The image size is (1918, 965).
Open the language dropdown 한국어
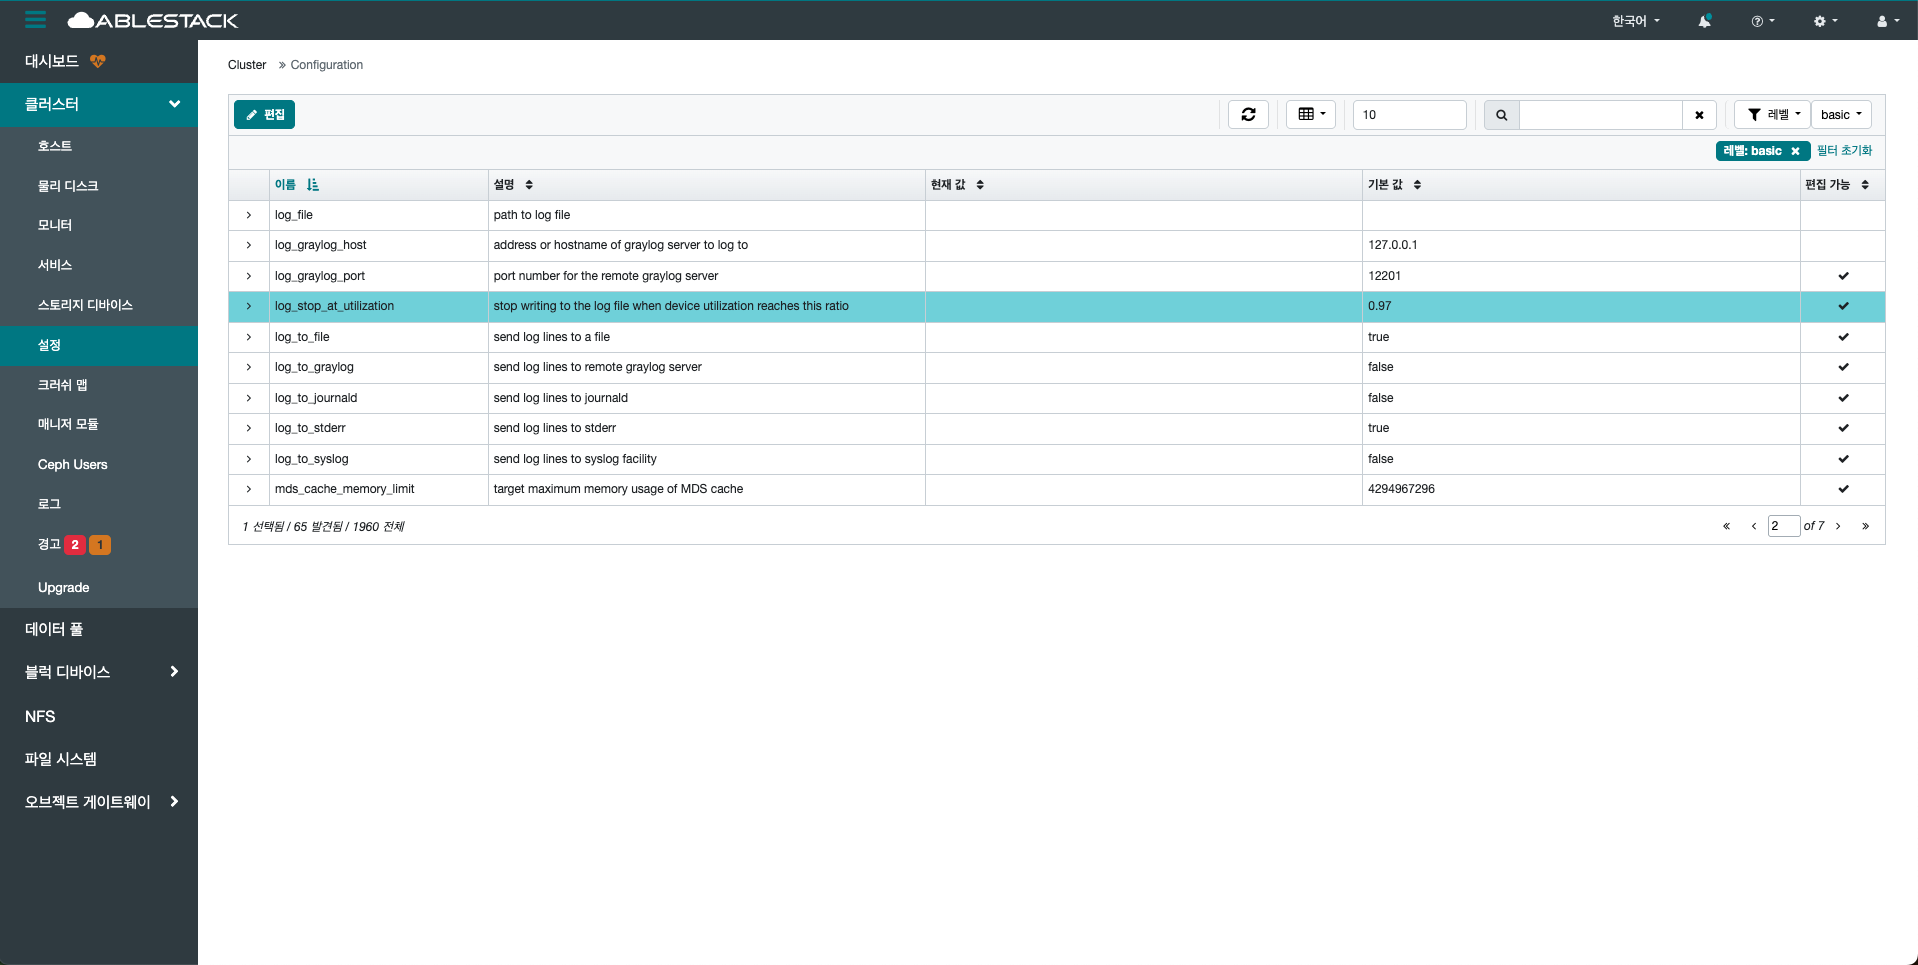[1635, 21]
